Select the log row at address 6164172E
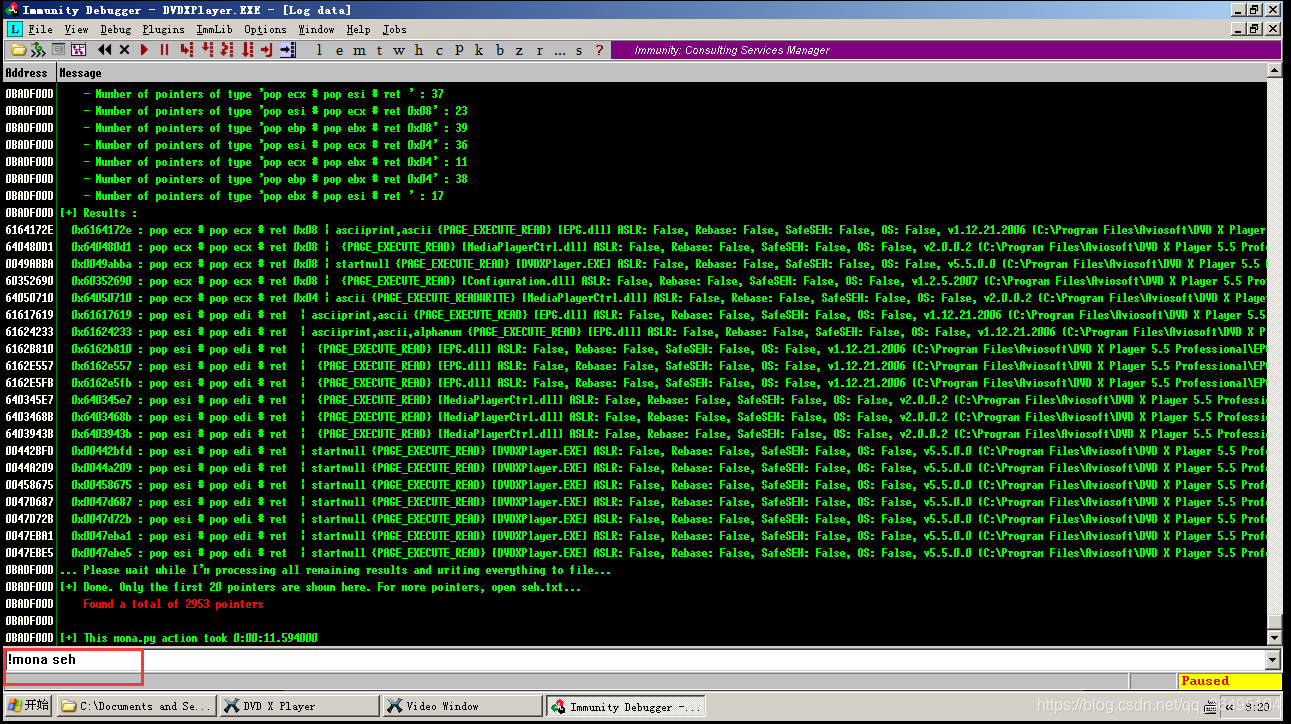This screenshot has height=724, width=1291. click(634, 230)
